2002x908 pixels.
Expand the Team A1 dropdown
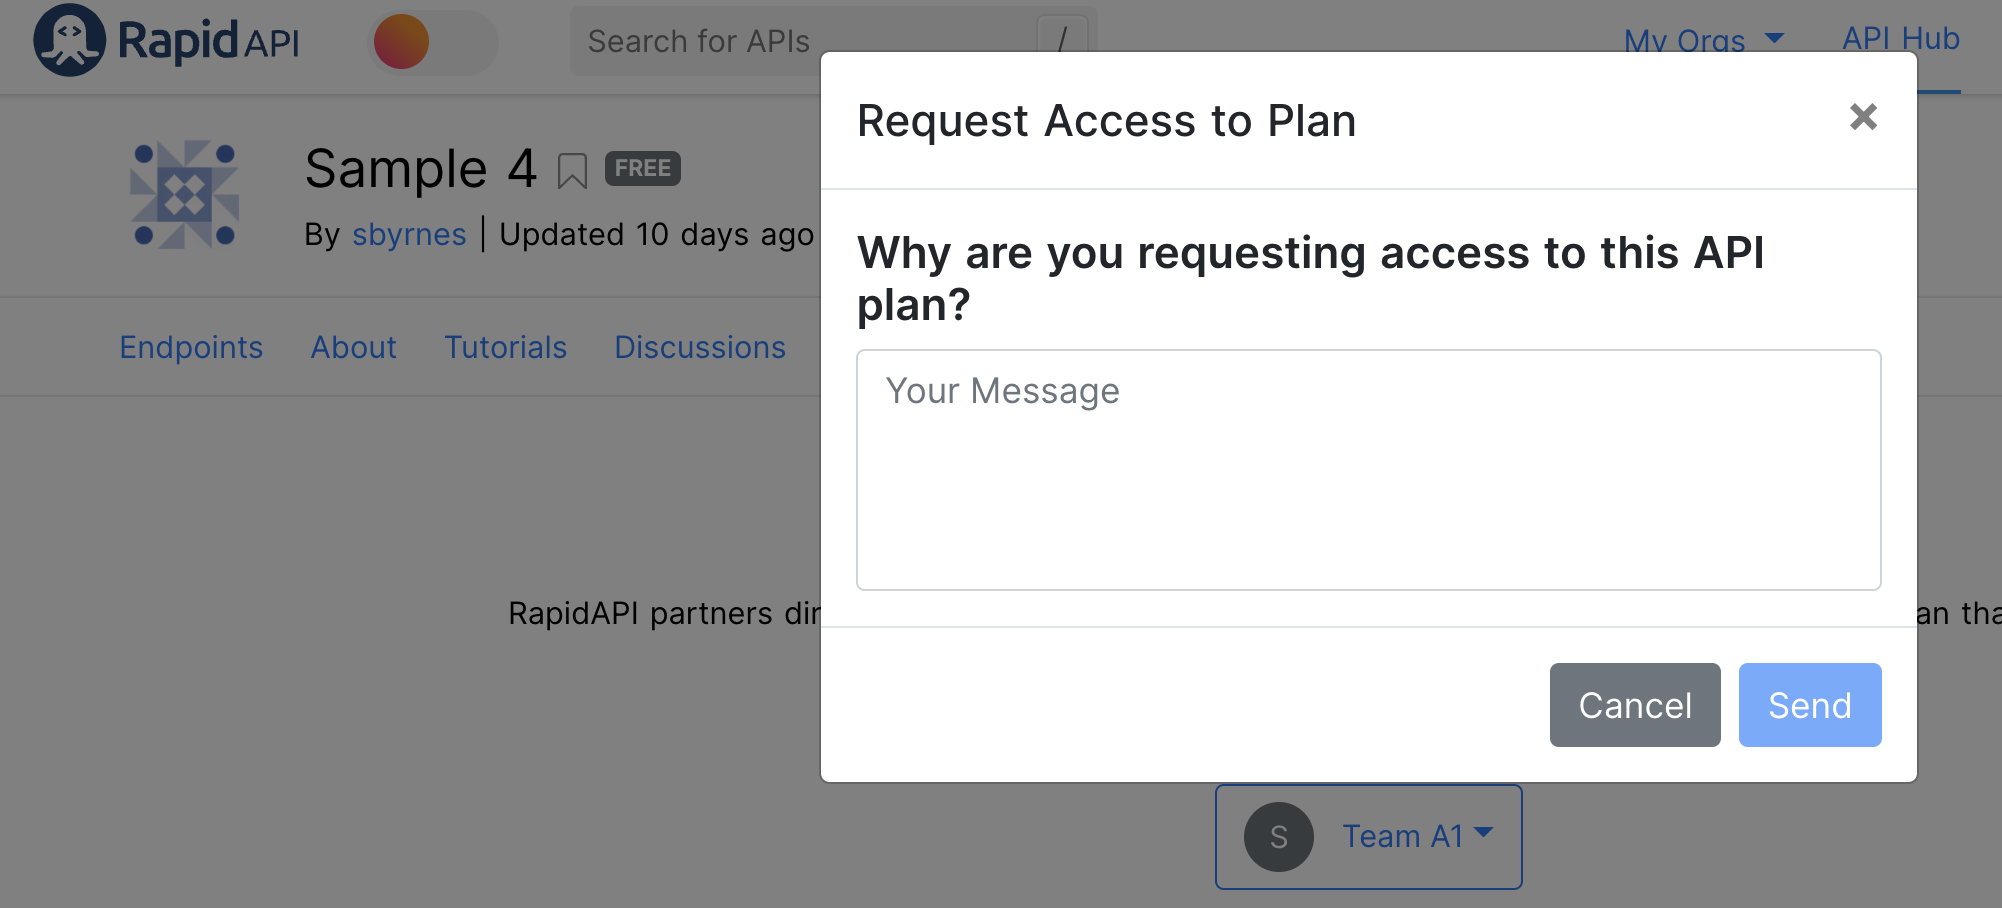tap(1417, 836)
